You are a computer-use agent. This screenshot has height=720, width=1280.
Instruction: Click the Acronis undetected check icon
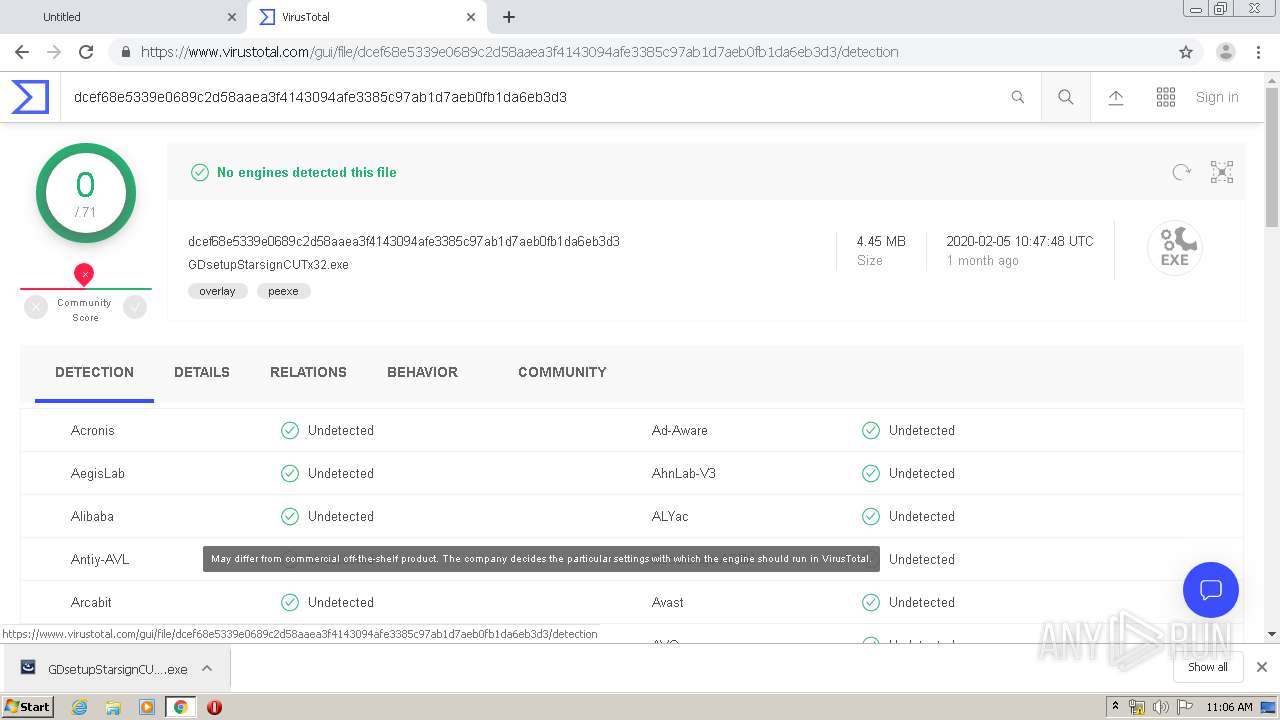point(290,430)
